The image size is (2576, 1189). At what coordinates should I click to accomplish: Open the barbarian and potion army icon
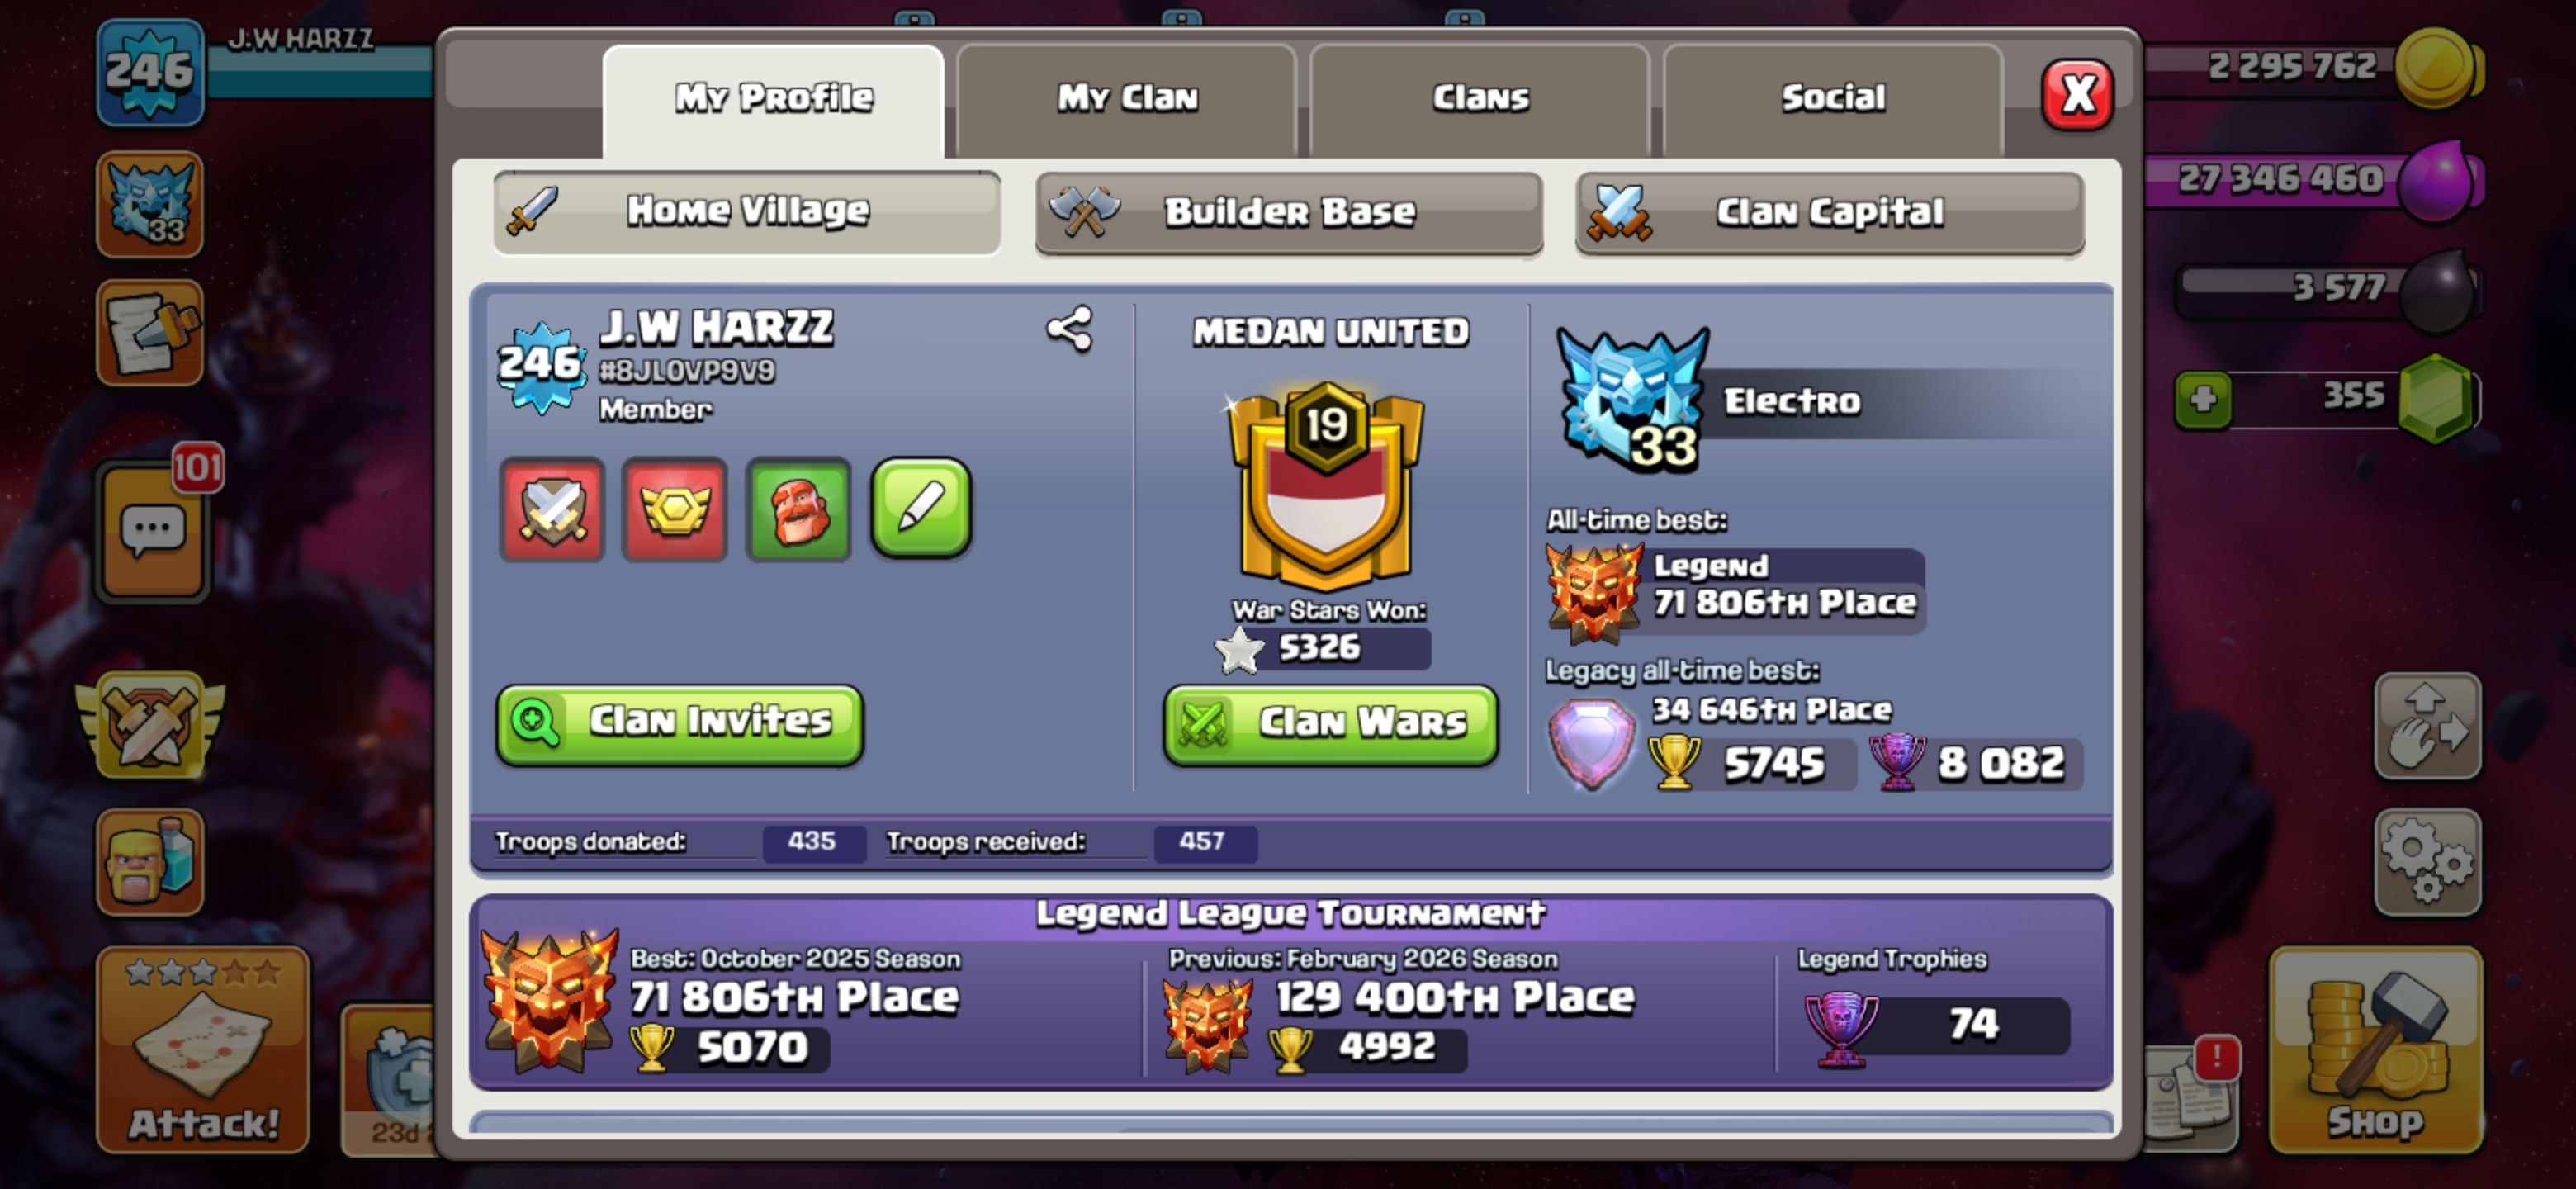[x=150, y=861]
